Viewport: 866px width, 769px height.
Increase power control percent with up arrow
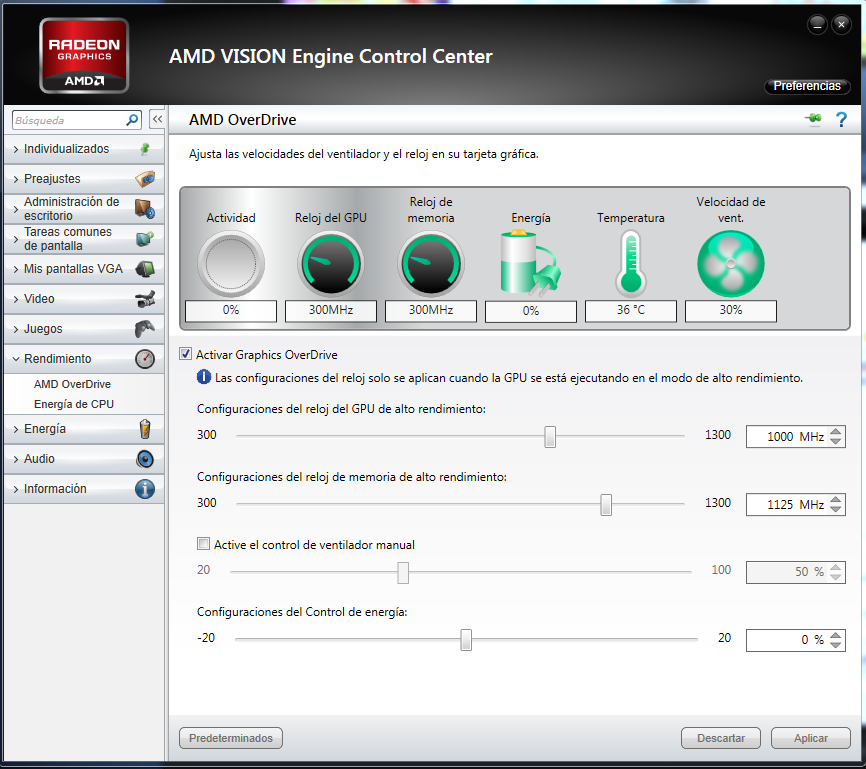[836, 635]
